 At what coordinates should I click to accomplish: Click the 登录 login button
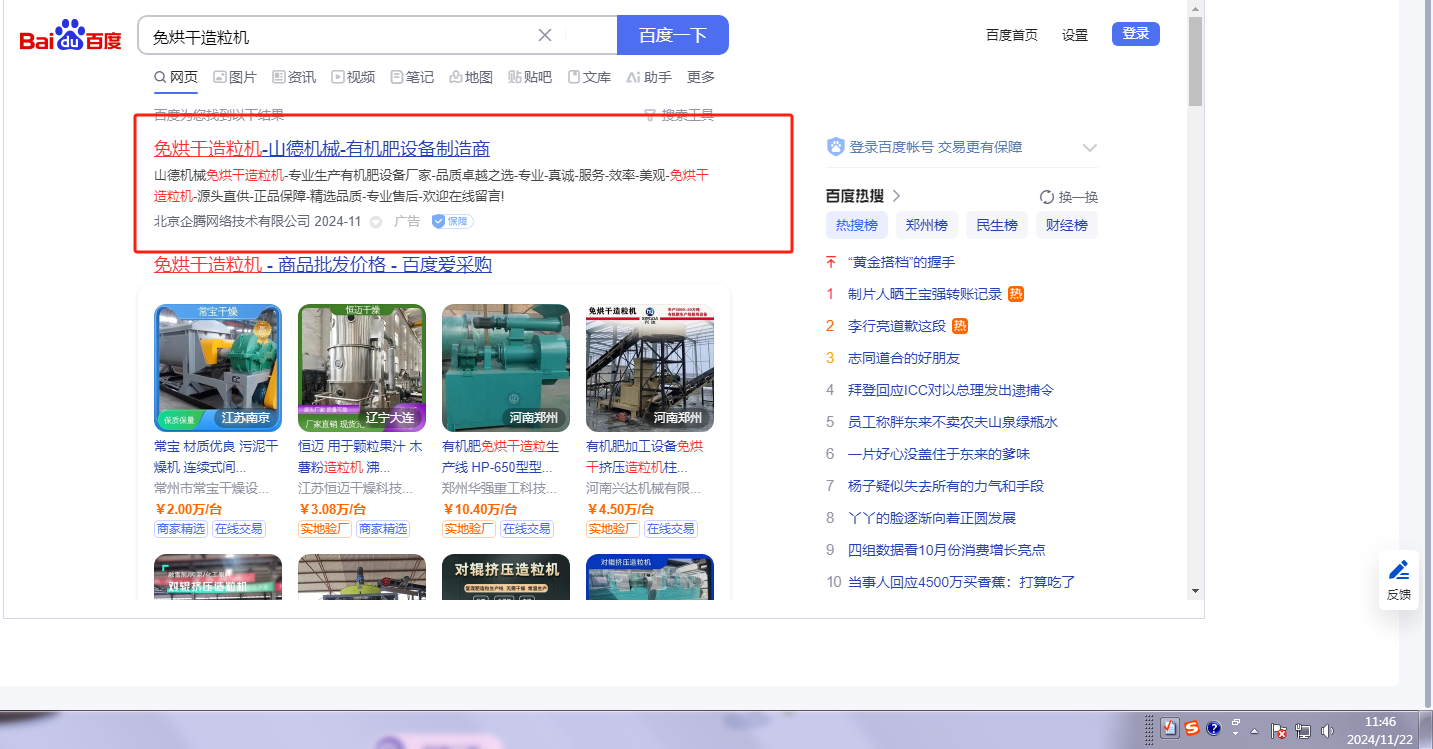(x=1135, y=34)
